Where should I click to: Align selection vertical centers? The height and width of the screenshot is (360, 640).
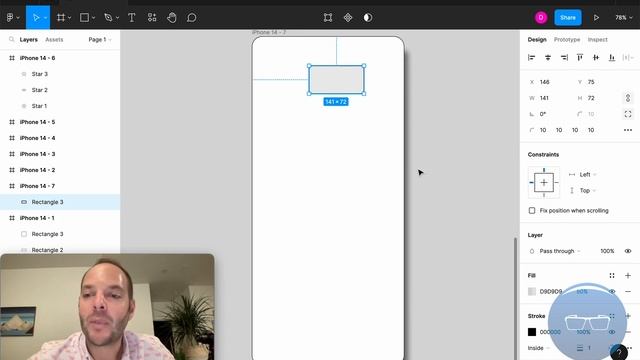[596, 58]
